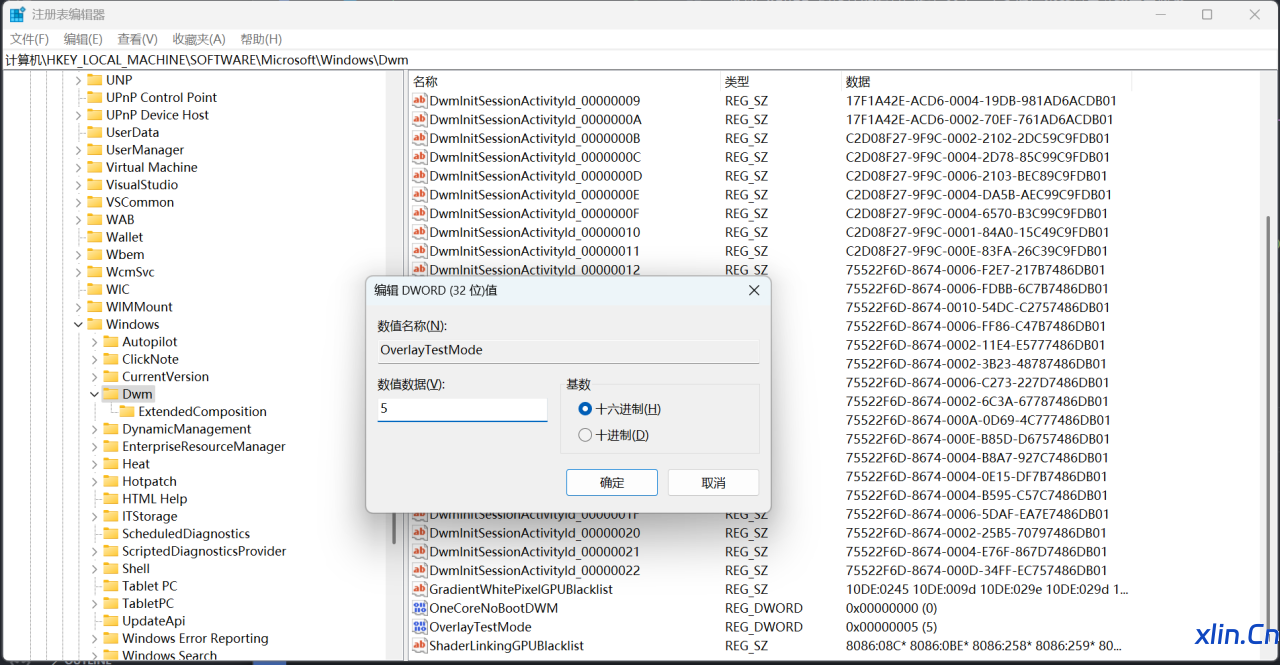Screen dimensions: 1280x665
Task: Select the decimal (十进制) radio button
Action: pyautogui.click(x=585, y=435)
